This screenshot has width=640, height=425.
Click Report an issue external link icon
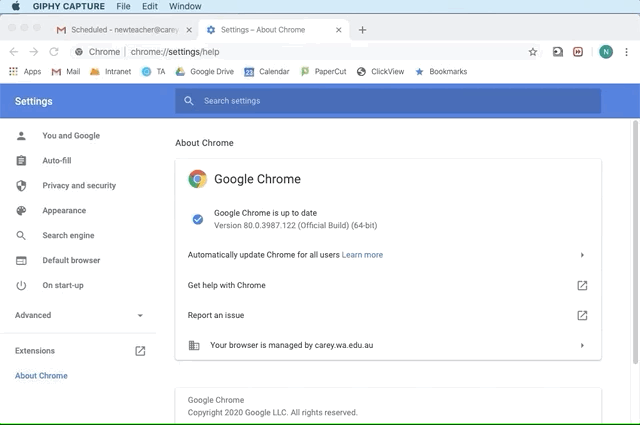point(582,315)
